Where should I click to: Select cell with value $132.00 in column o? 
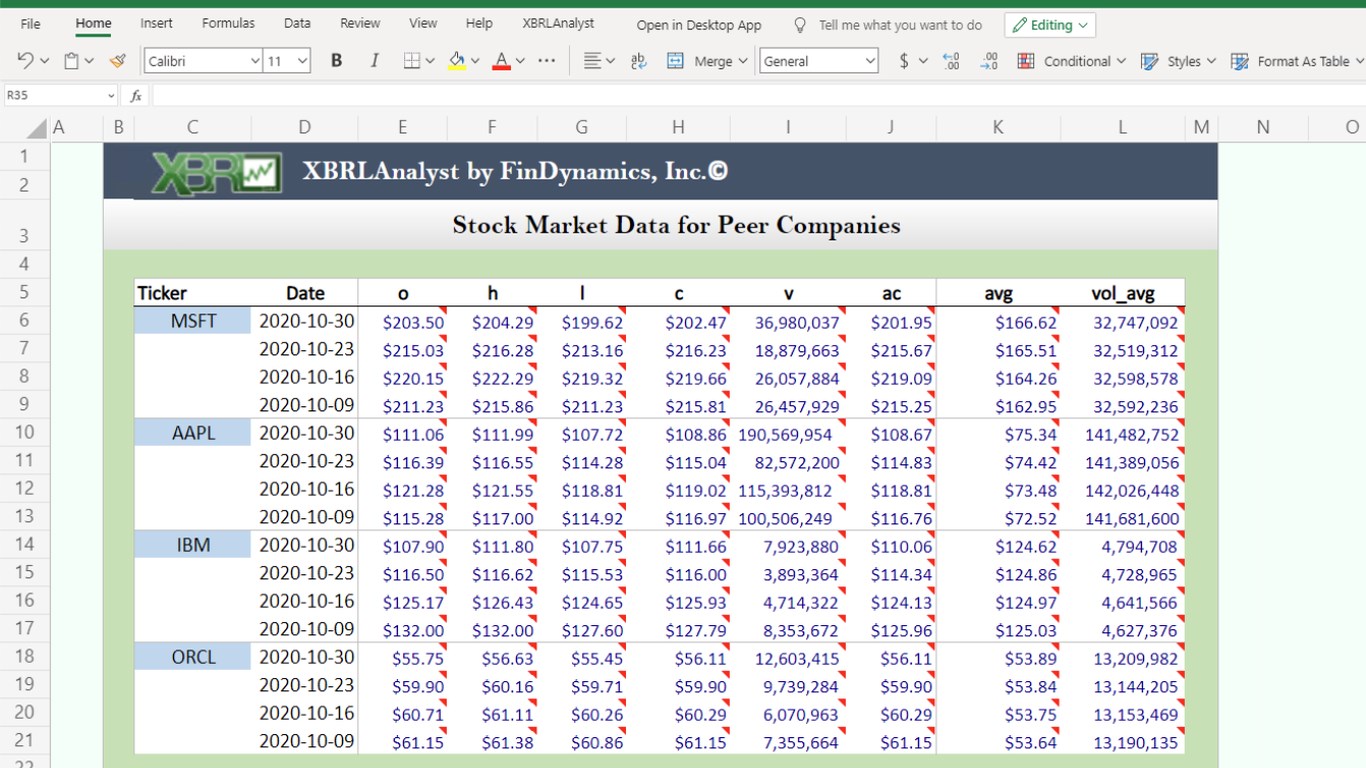coord(403,630)
